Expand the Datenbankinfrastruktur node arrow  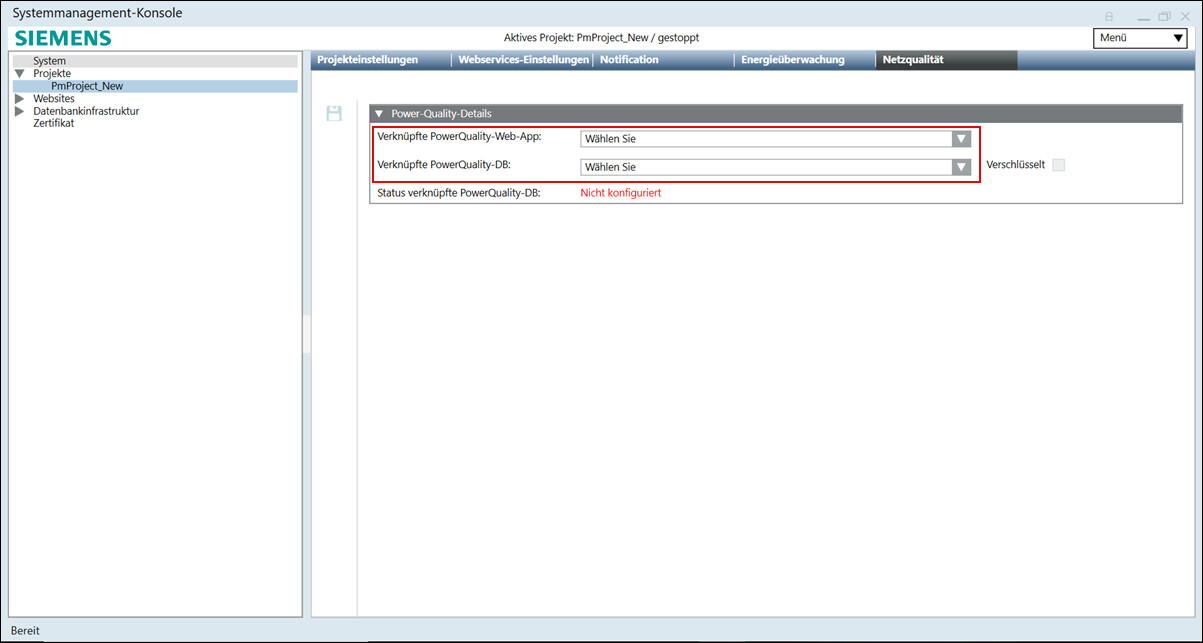point(19,111)
